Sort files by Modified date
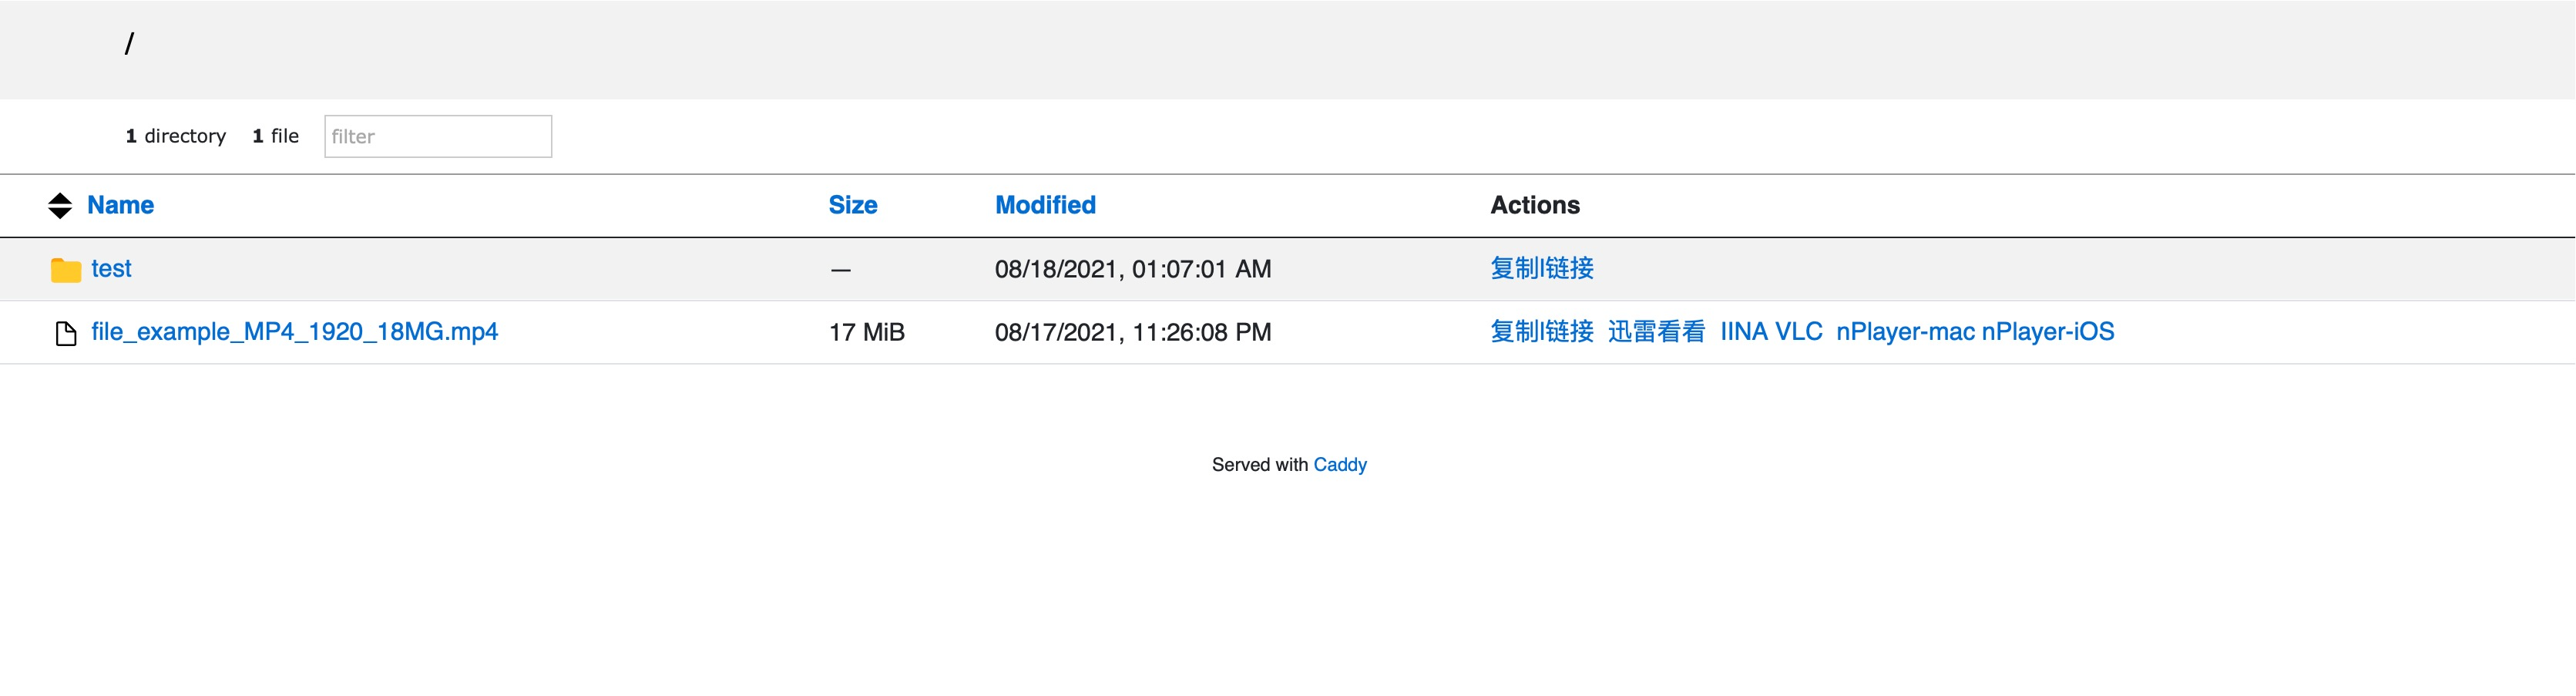Image resolution: width=2576 pixels, height=696 pixels. 1044,205
